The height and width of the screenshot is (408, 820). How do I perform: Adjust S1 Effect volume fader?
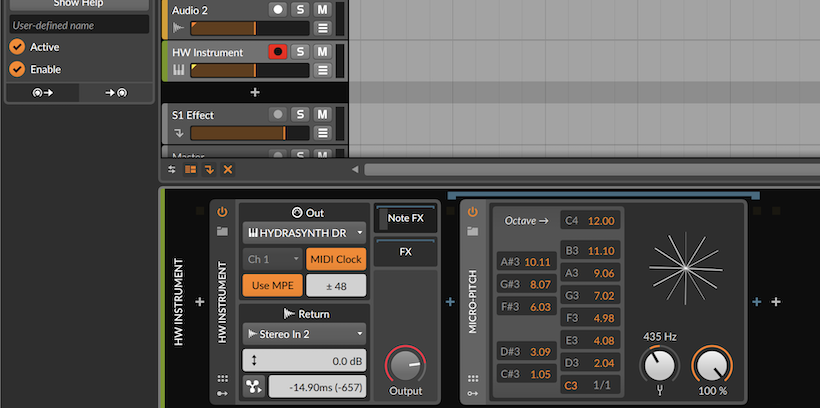click(x=250, y=133)
